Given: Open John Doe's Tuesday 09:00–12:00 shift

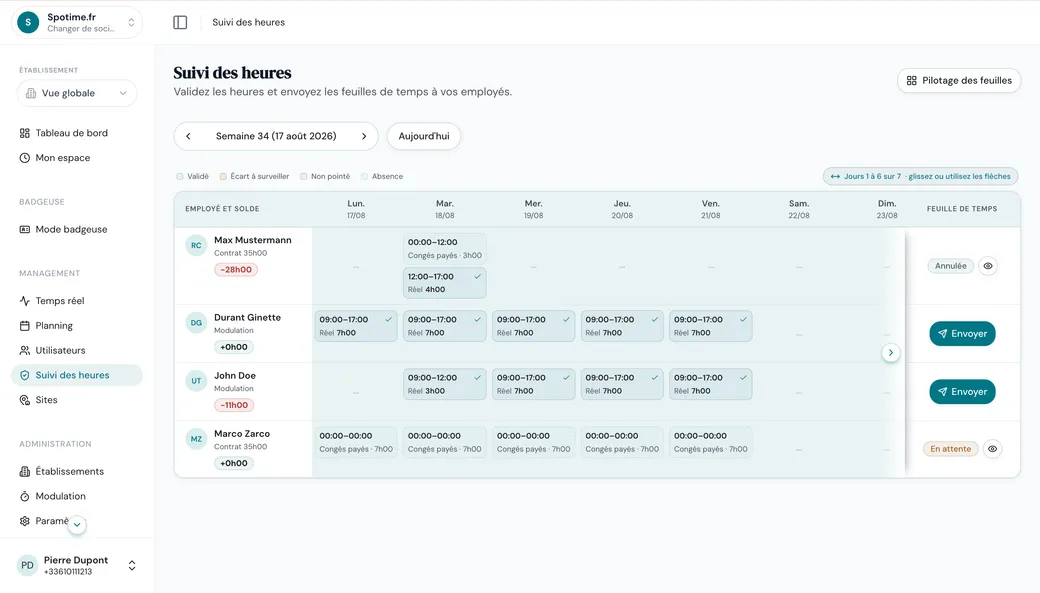Looking at the screenshot, I should (444, 384).
